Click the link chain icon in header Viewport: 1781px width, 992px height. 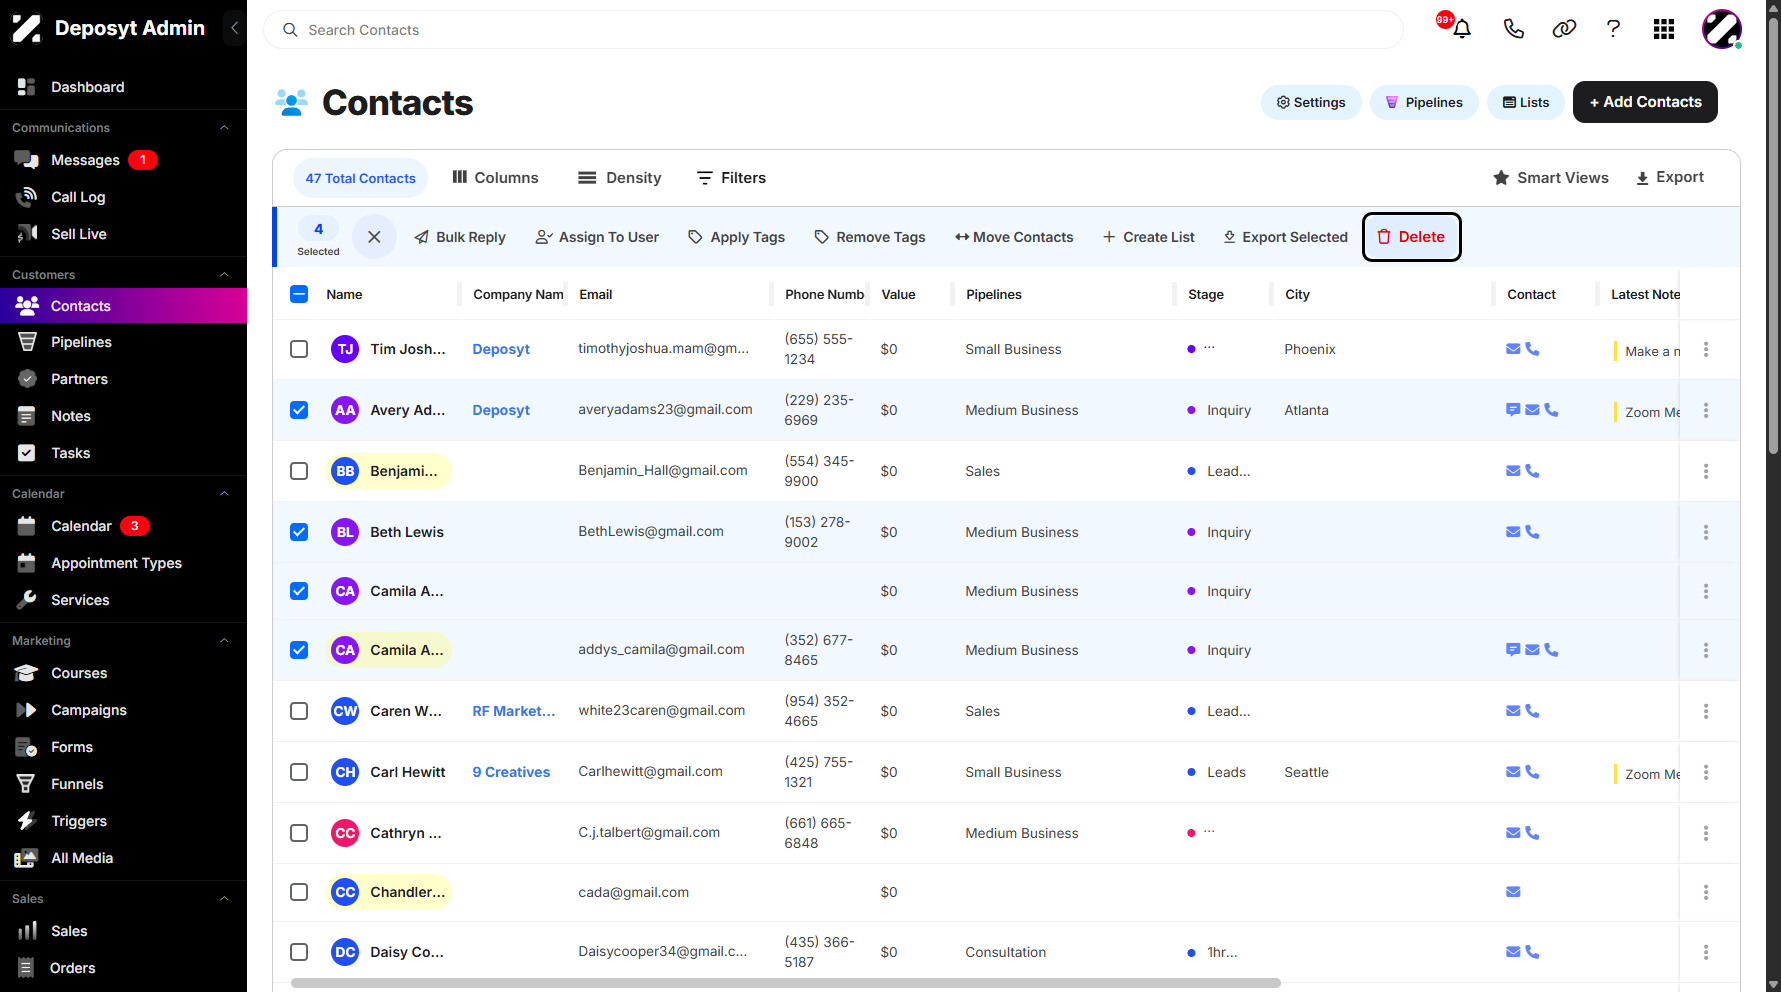tap(1564, 29)
